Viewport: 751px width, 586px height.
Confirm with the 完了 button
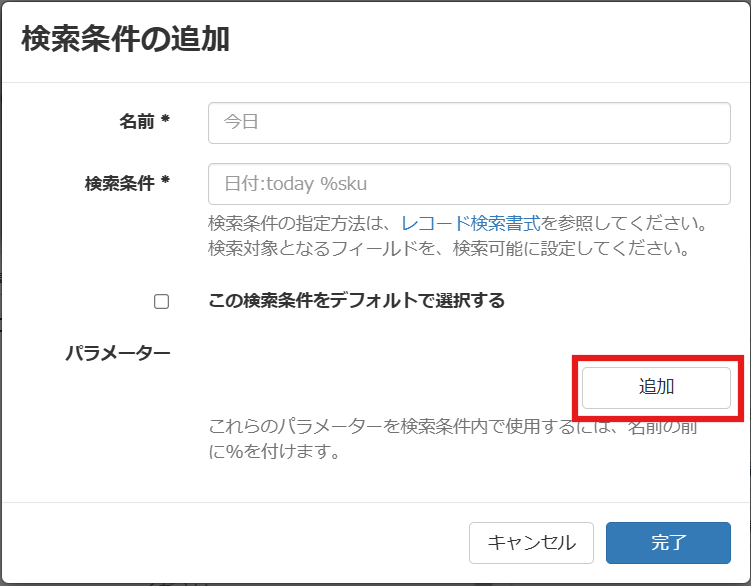[x=668, y=543]
